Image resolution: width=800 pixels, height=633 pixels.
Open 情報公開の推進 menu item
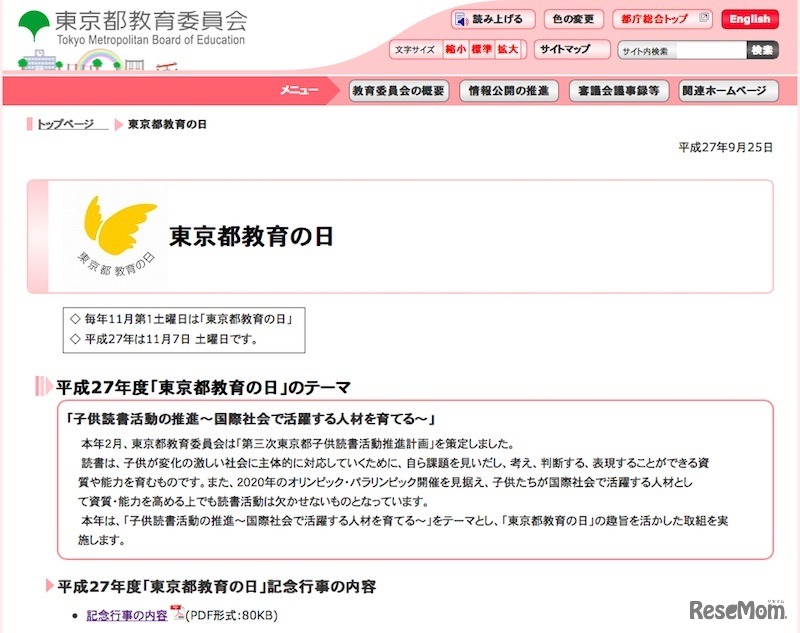509,91
